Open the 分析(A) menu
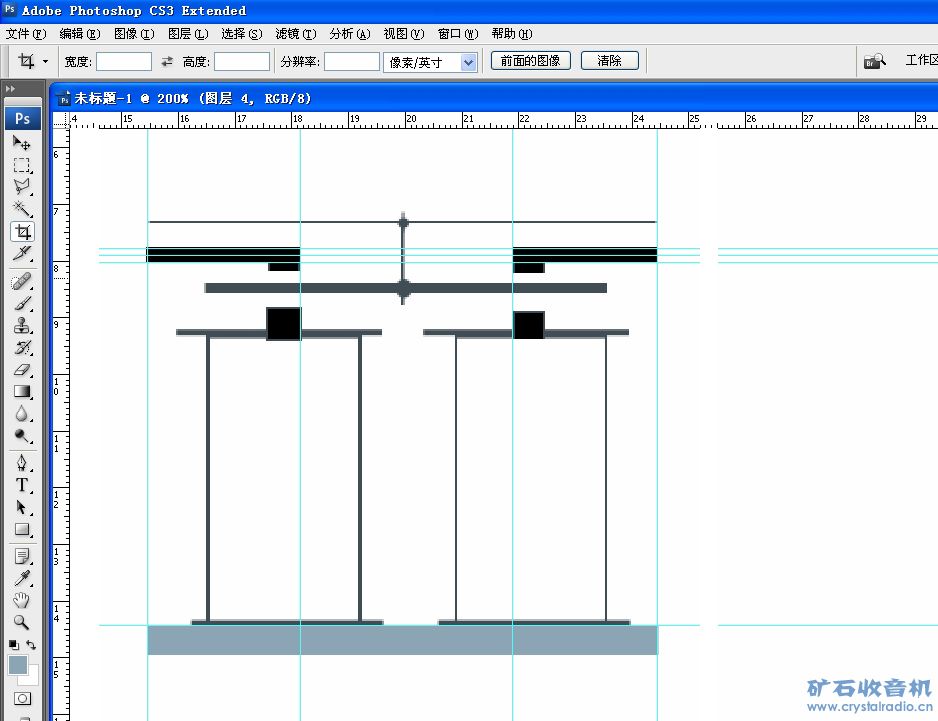The width and height of the screenshot is (938, 721). point(350,34)
